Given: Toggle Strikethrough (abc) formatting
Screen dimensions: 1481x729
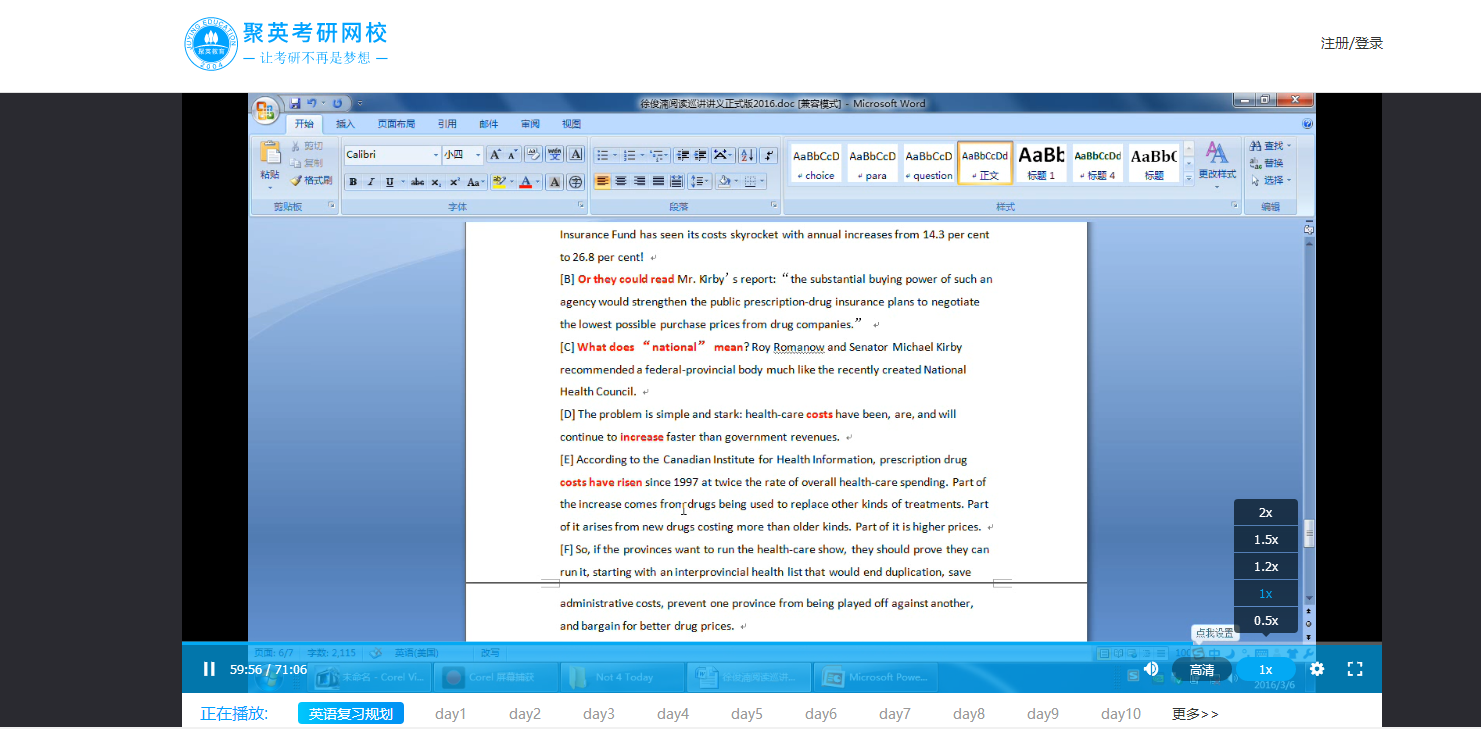Looking at the screenshot, I should click(418, 182).
